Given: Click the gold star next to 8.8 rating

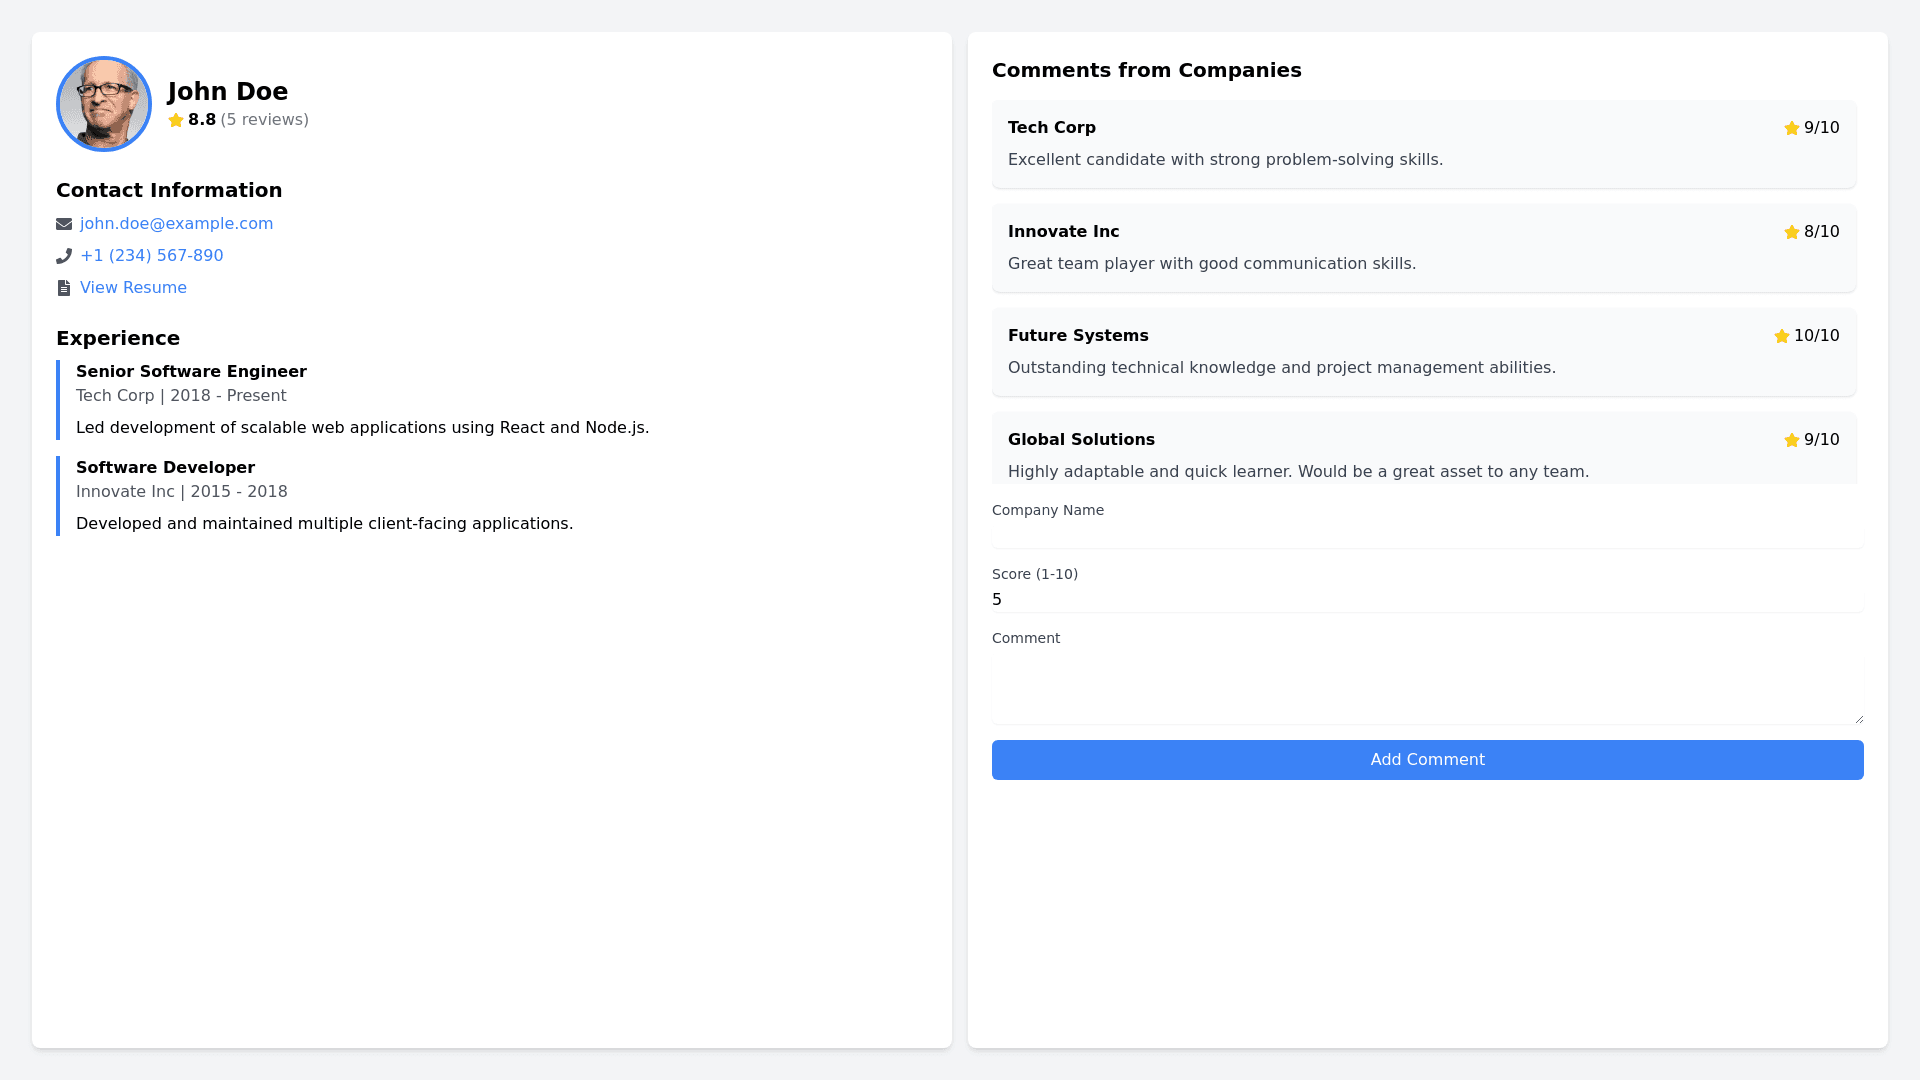Looking at the screenshot, I should click(176, 120).
